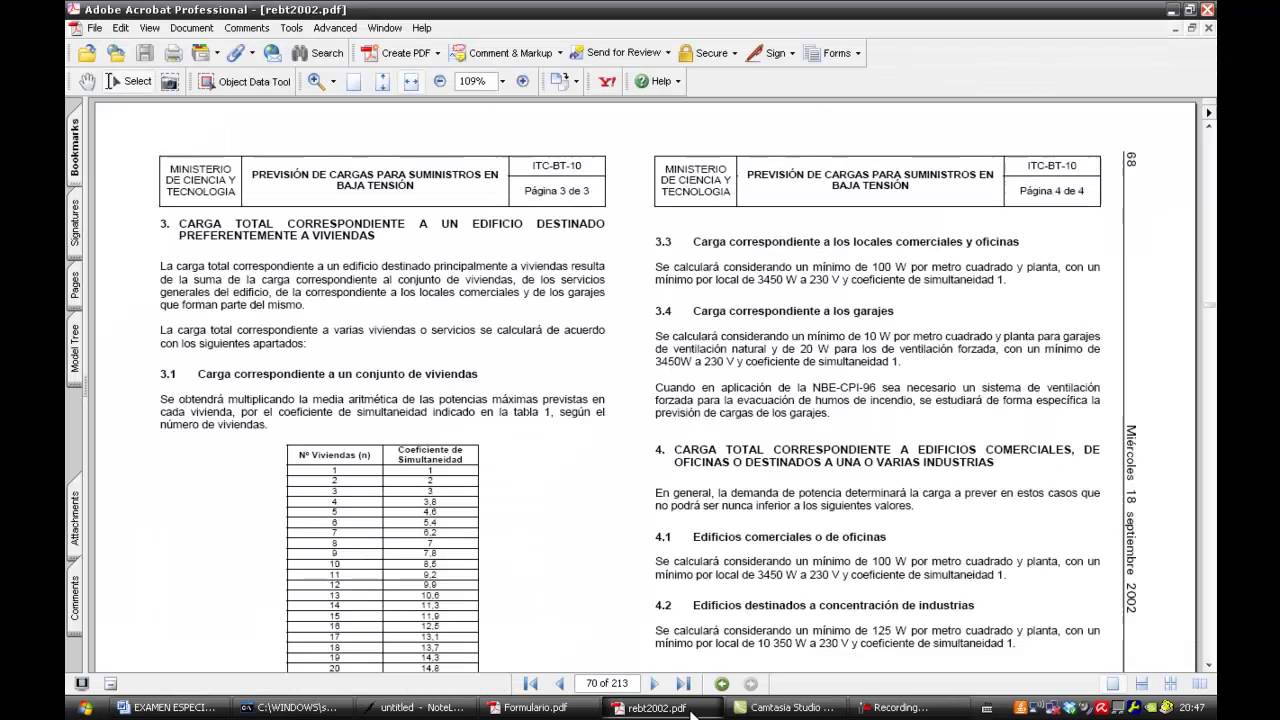Click the Save floppy disk icon
Viewport: 1280px width, 720px height.
(145, 53)
